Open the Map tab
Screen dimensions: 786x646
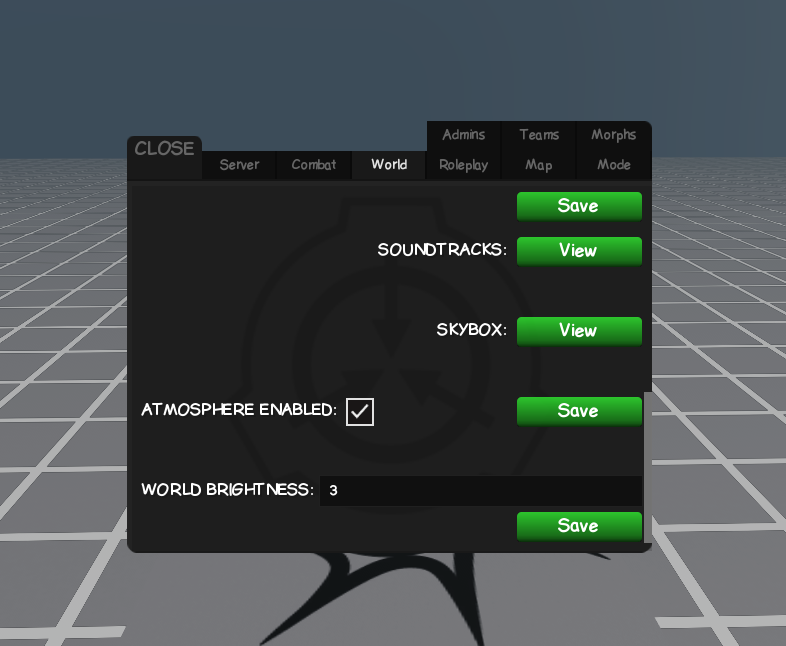[539, 165]
